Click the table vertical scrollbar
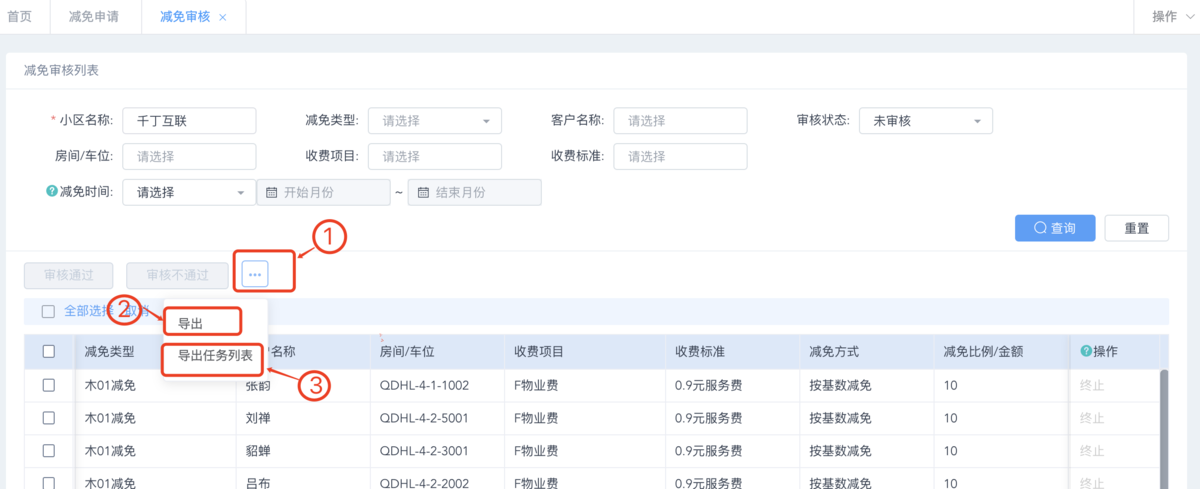Image resolution: width=1200 pixels, height=489 pixels. coord(1163,428)
